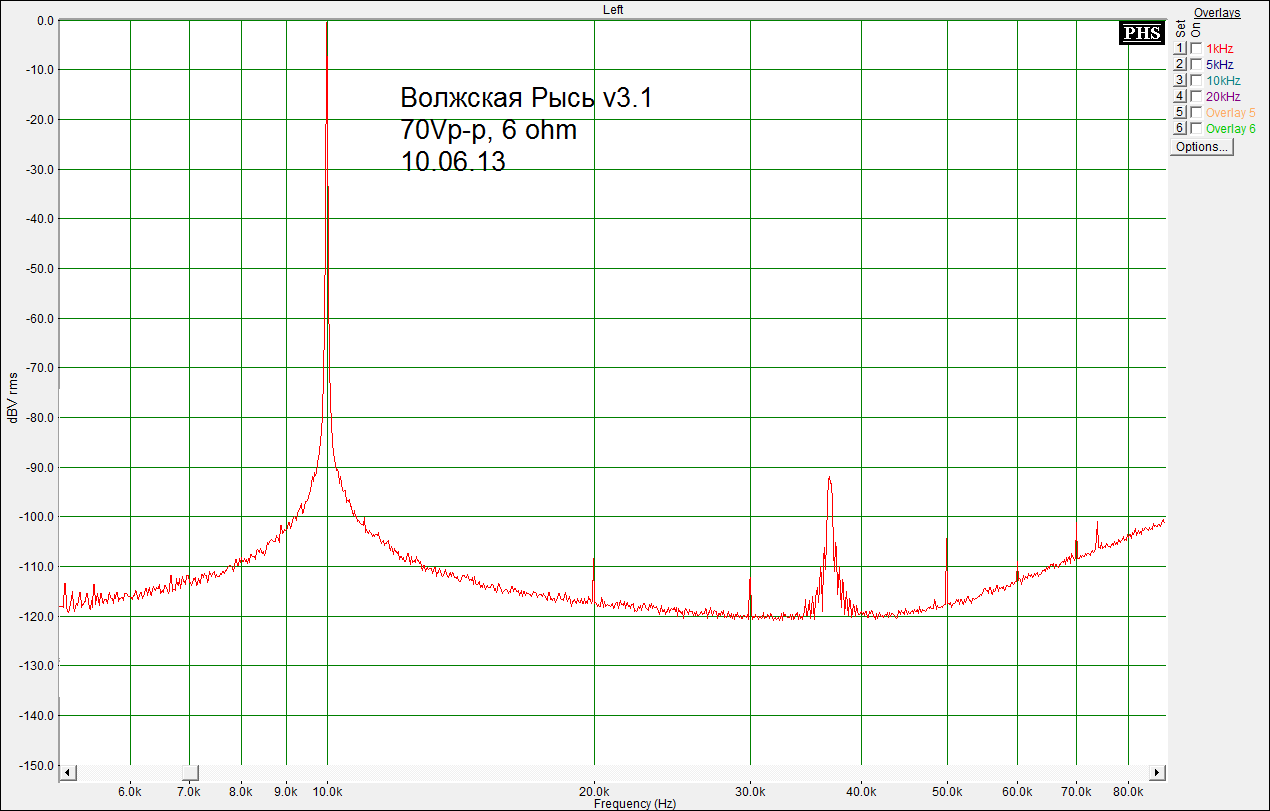Check the Overlay 5 checkbox
This screenshot has height=811, width=1270.
click(1196, 112)
